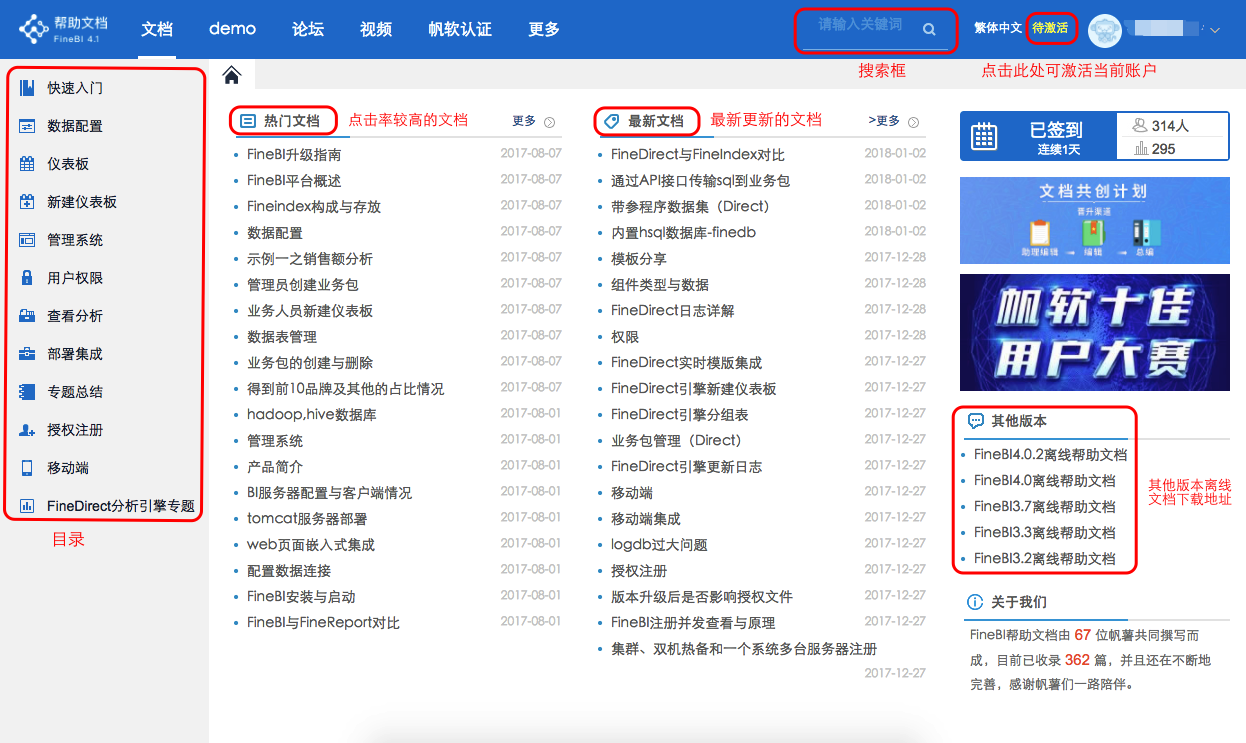
Task: Go to home via house icon
Action: (232, 75)
